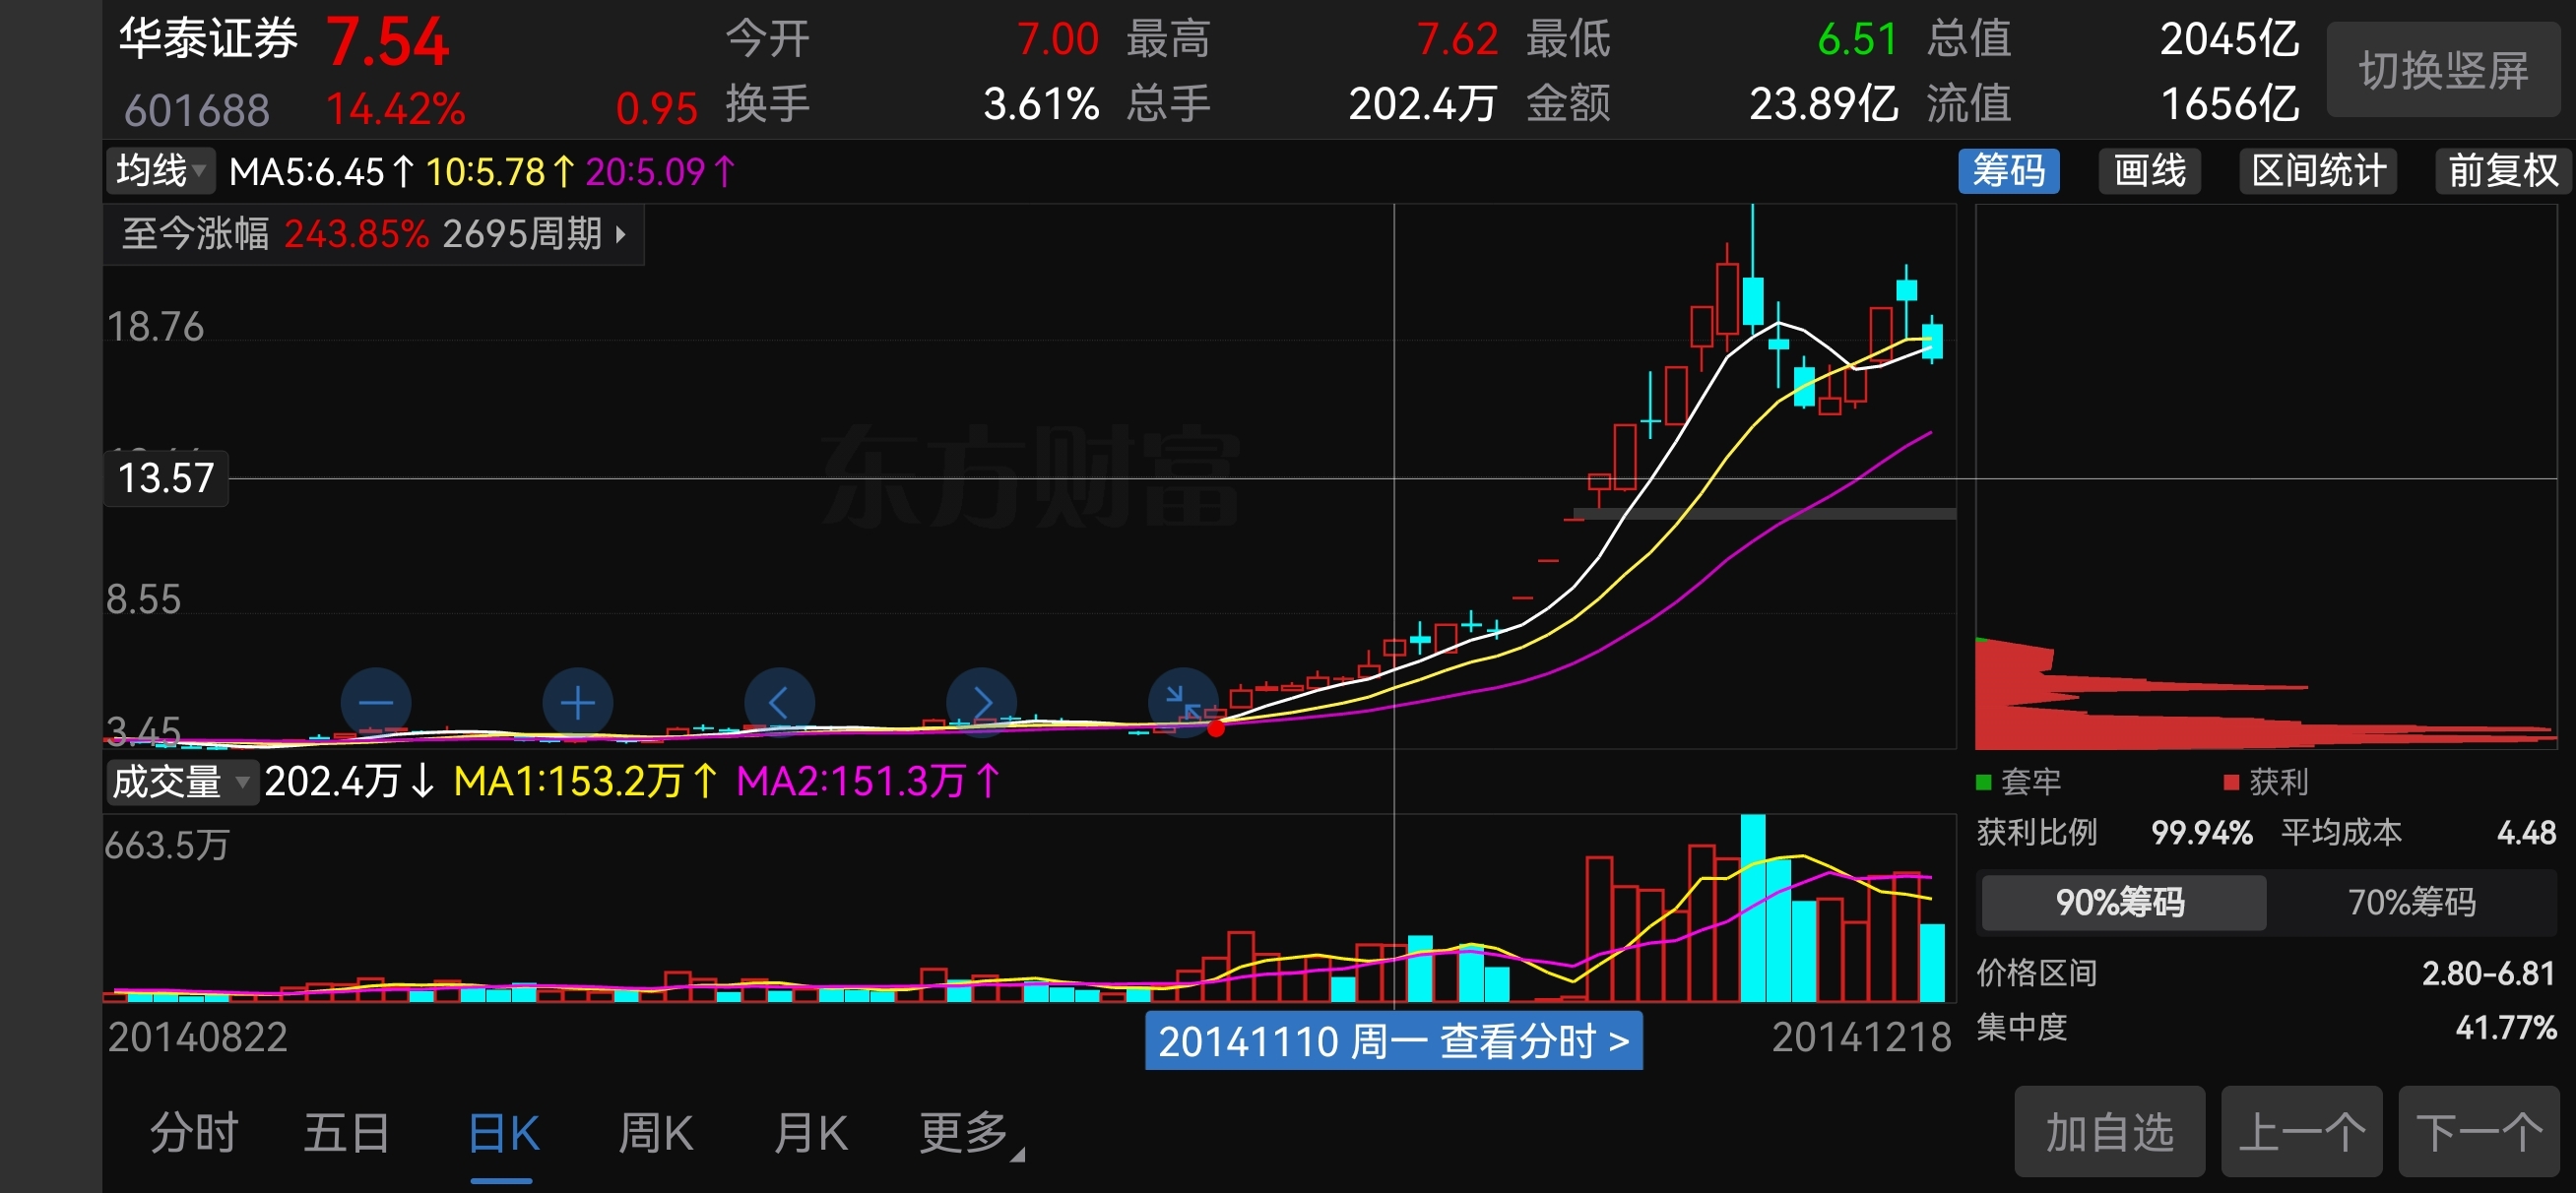Toggle the 筹码 chip distribution panel

tap(2007, 171)
